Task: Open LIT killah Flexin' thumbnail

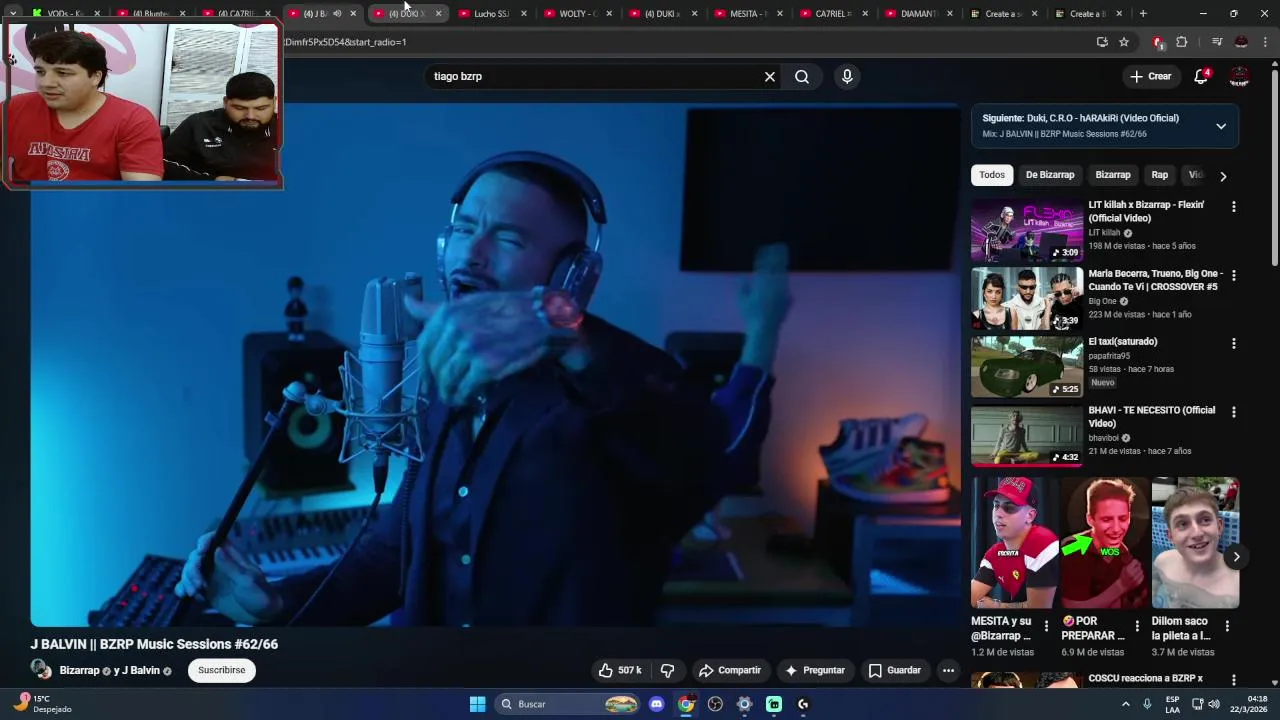Action: tap(1027, 230)
